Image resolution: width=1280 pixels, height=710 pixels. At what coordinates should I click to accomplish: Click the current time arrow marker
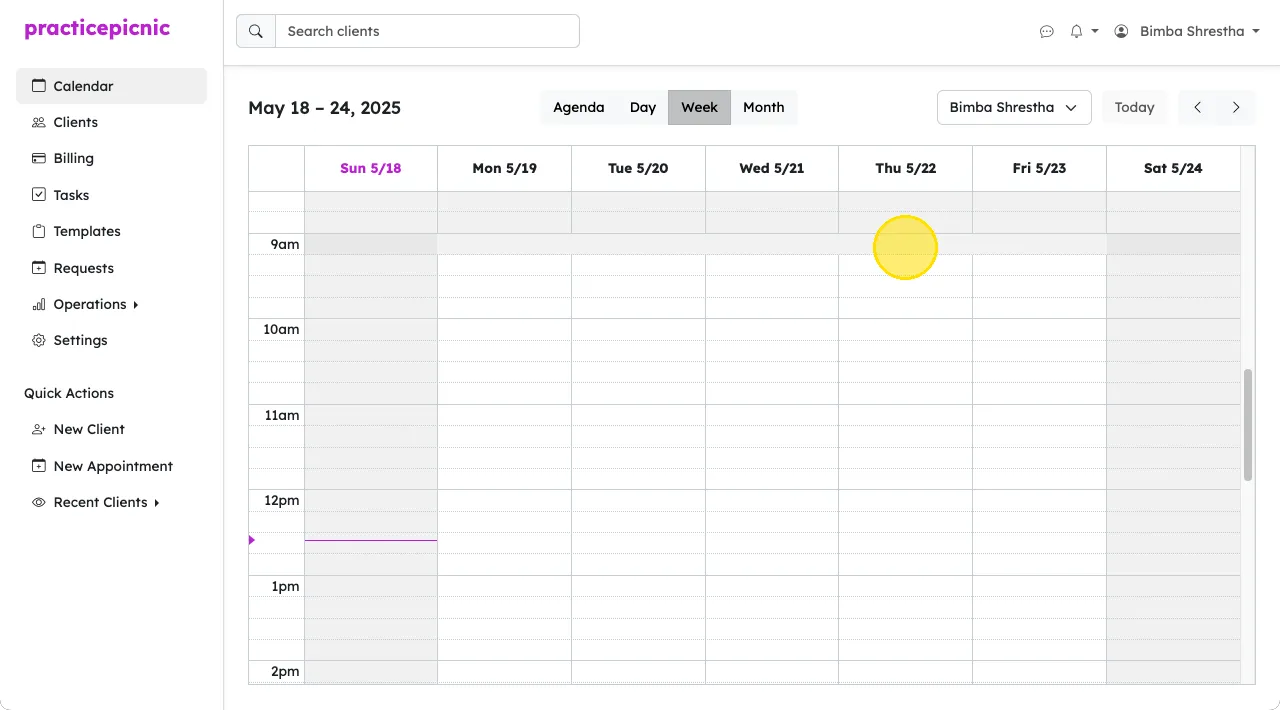pos(252,540)
